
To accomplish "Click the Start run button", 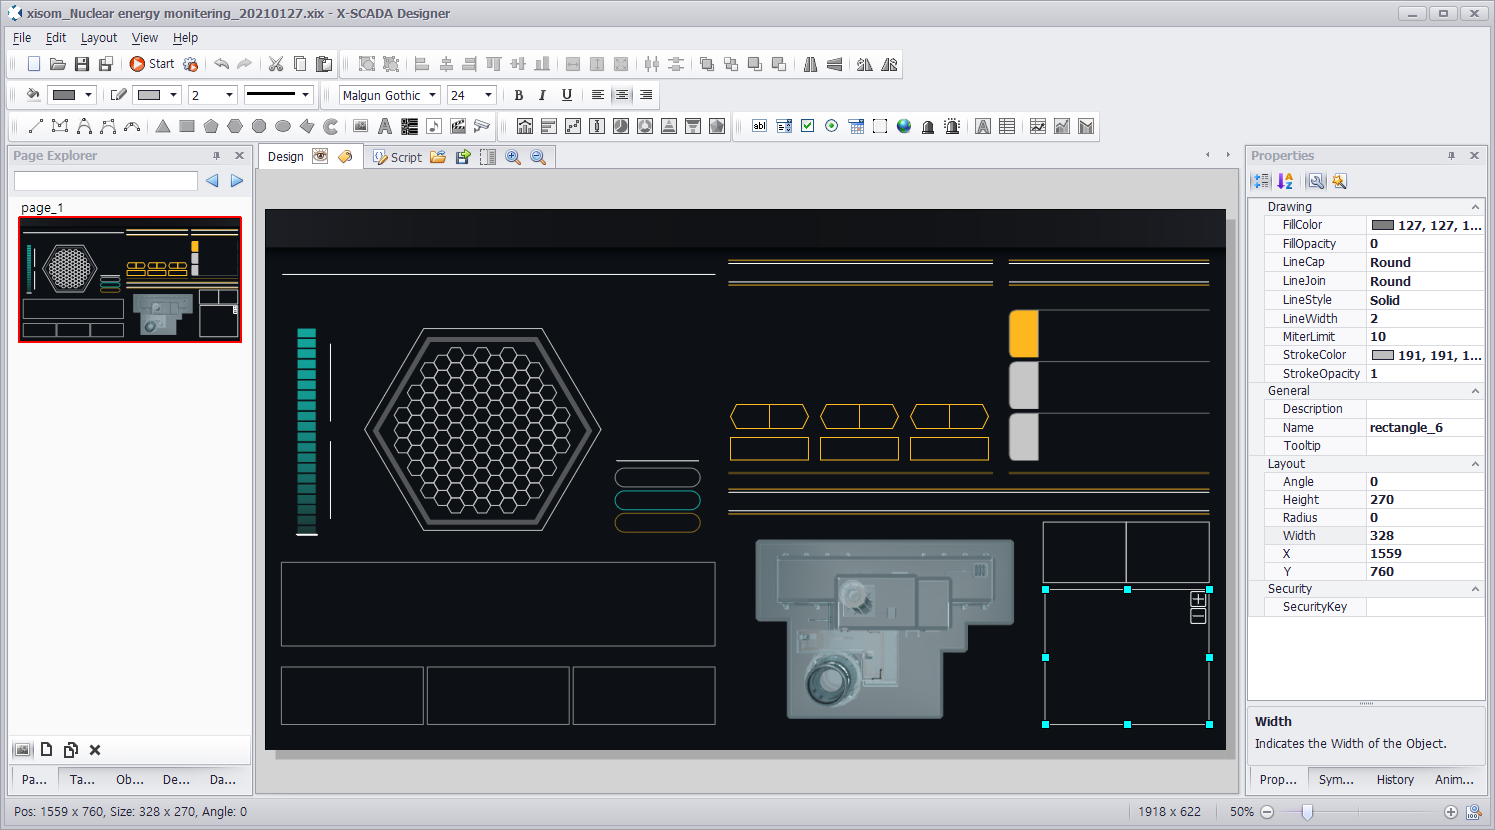I will tap(152, 64).
